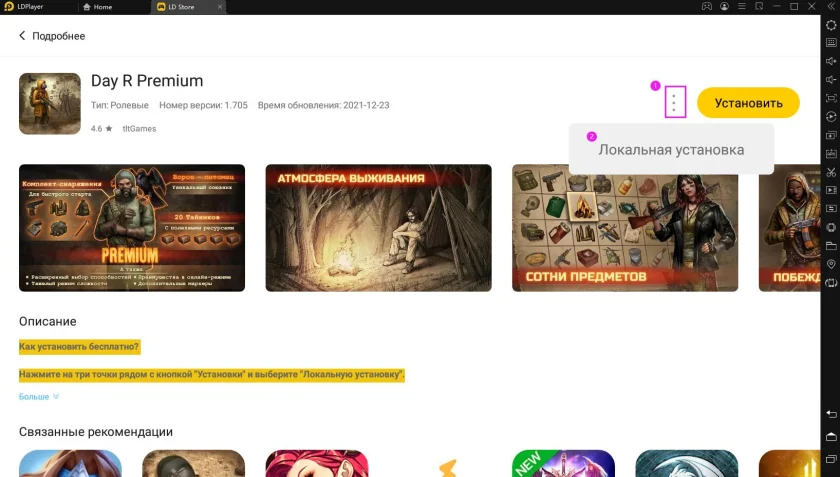This screenshot has height=477, width=840.
Task: Go back using Подробнее arrow
Action: tap(22, 35)
